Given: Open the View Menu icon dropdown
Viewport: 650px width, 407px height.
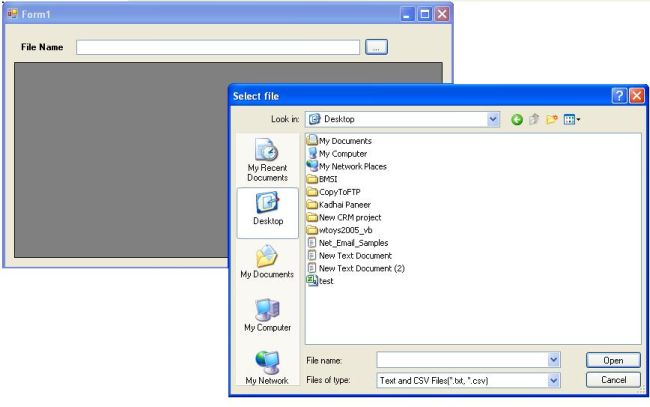Looking at the screenshot, I should (572, 120).
